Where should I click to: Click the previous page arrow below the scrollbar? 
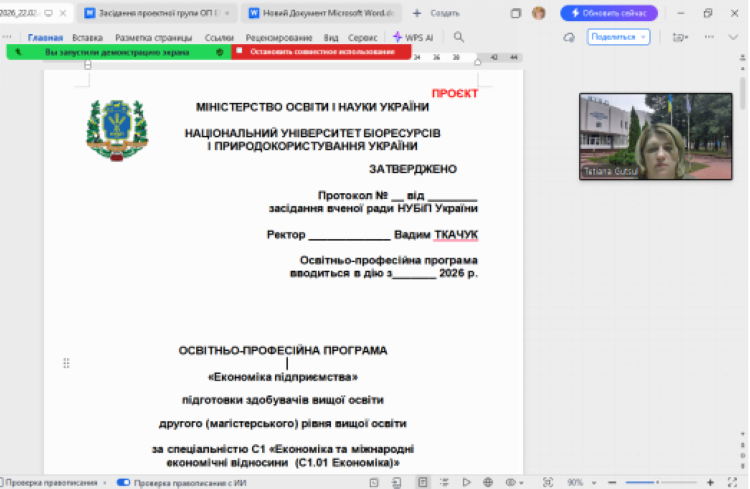(x=742, y=445)
